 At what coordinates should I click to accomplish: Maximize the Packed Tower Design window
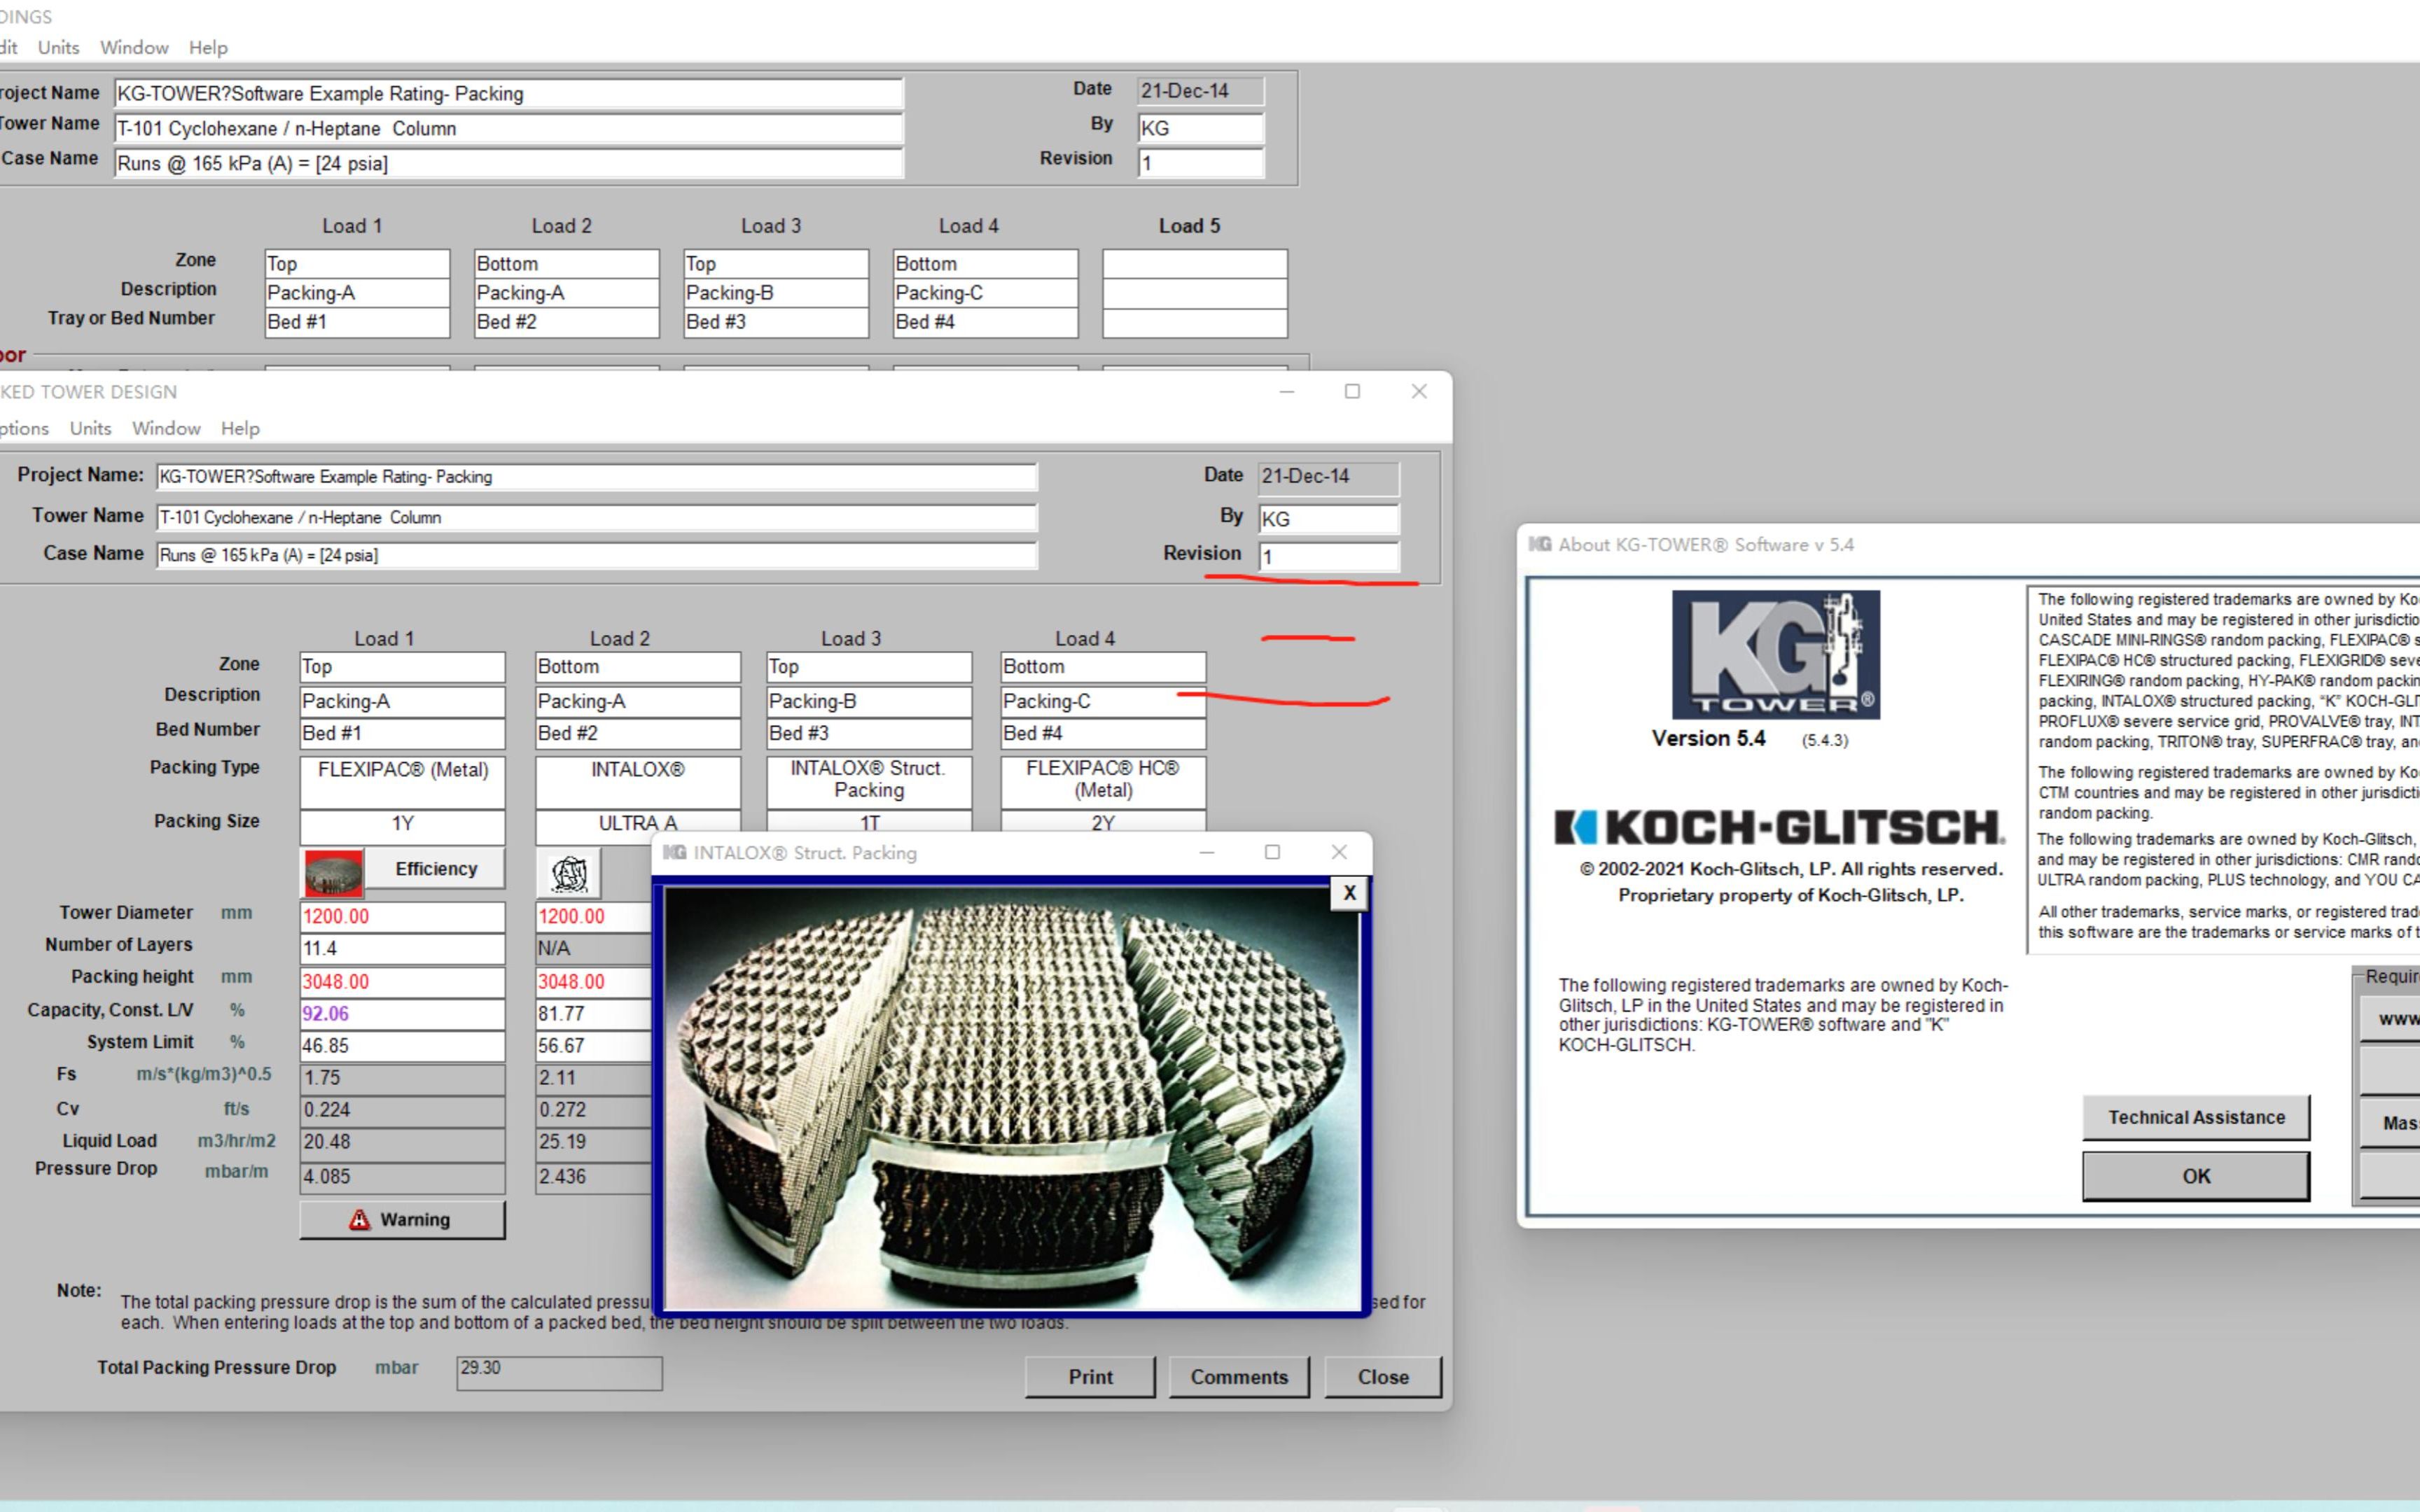coord(1352,391)
